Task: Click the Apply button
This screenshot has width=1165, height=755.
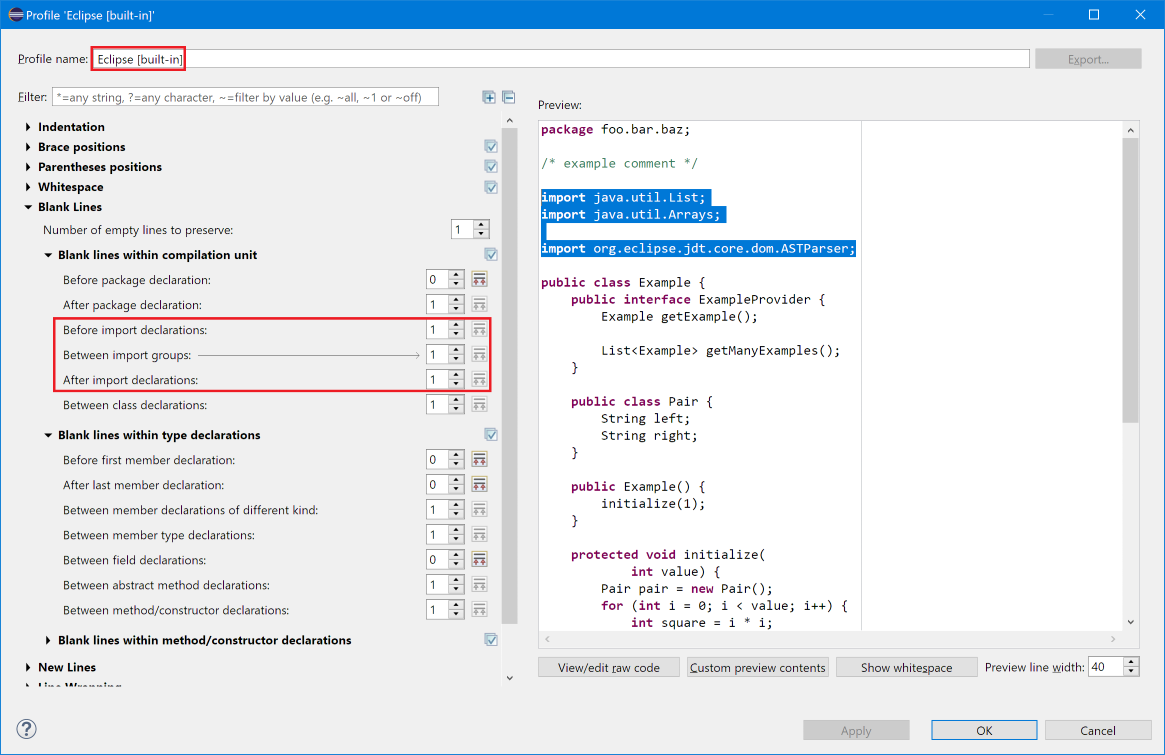Action: coord(856,730)
